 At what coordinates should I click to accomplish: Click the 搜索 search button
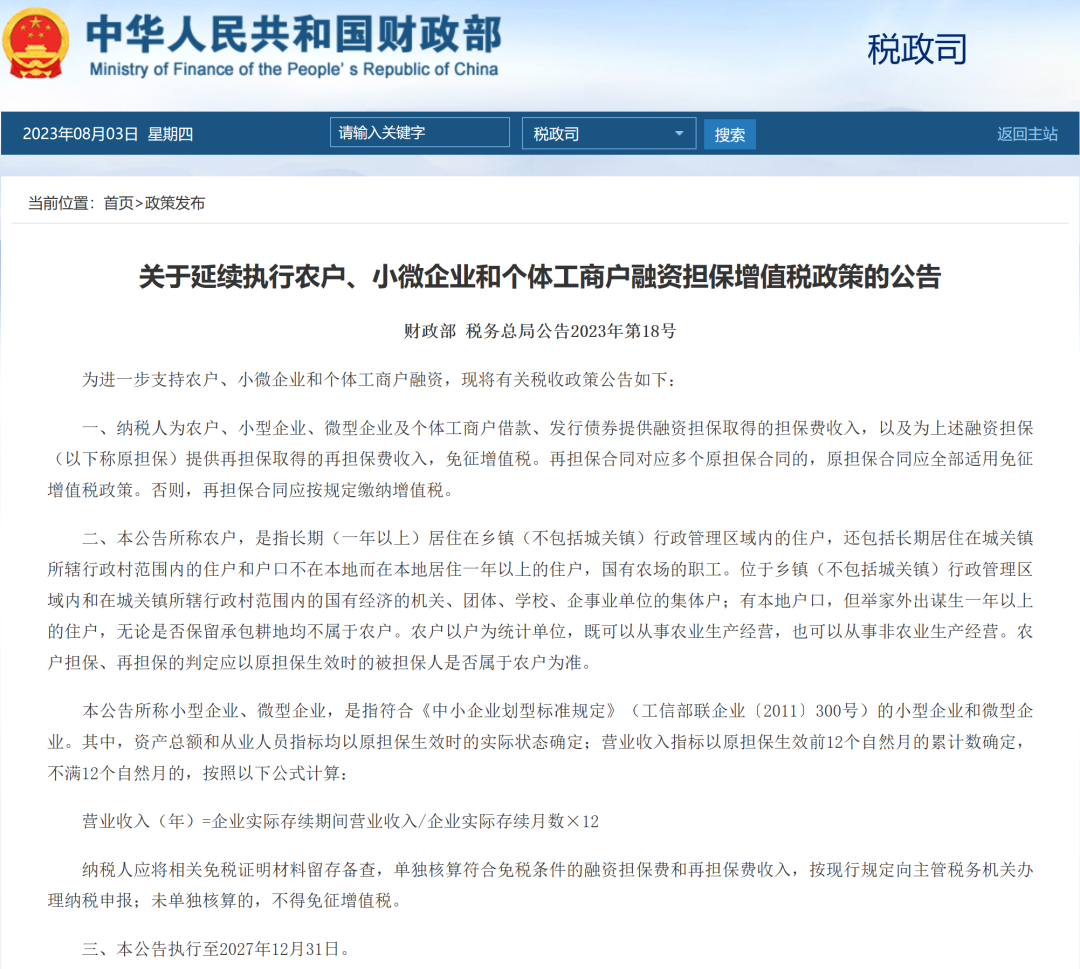pos(729,134)
